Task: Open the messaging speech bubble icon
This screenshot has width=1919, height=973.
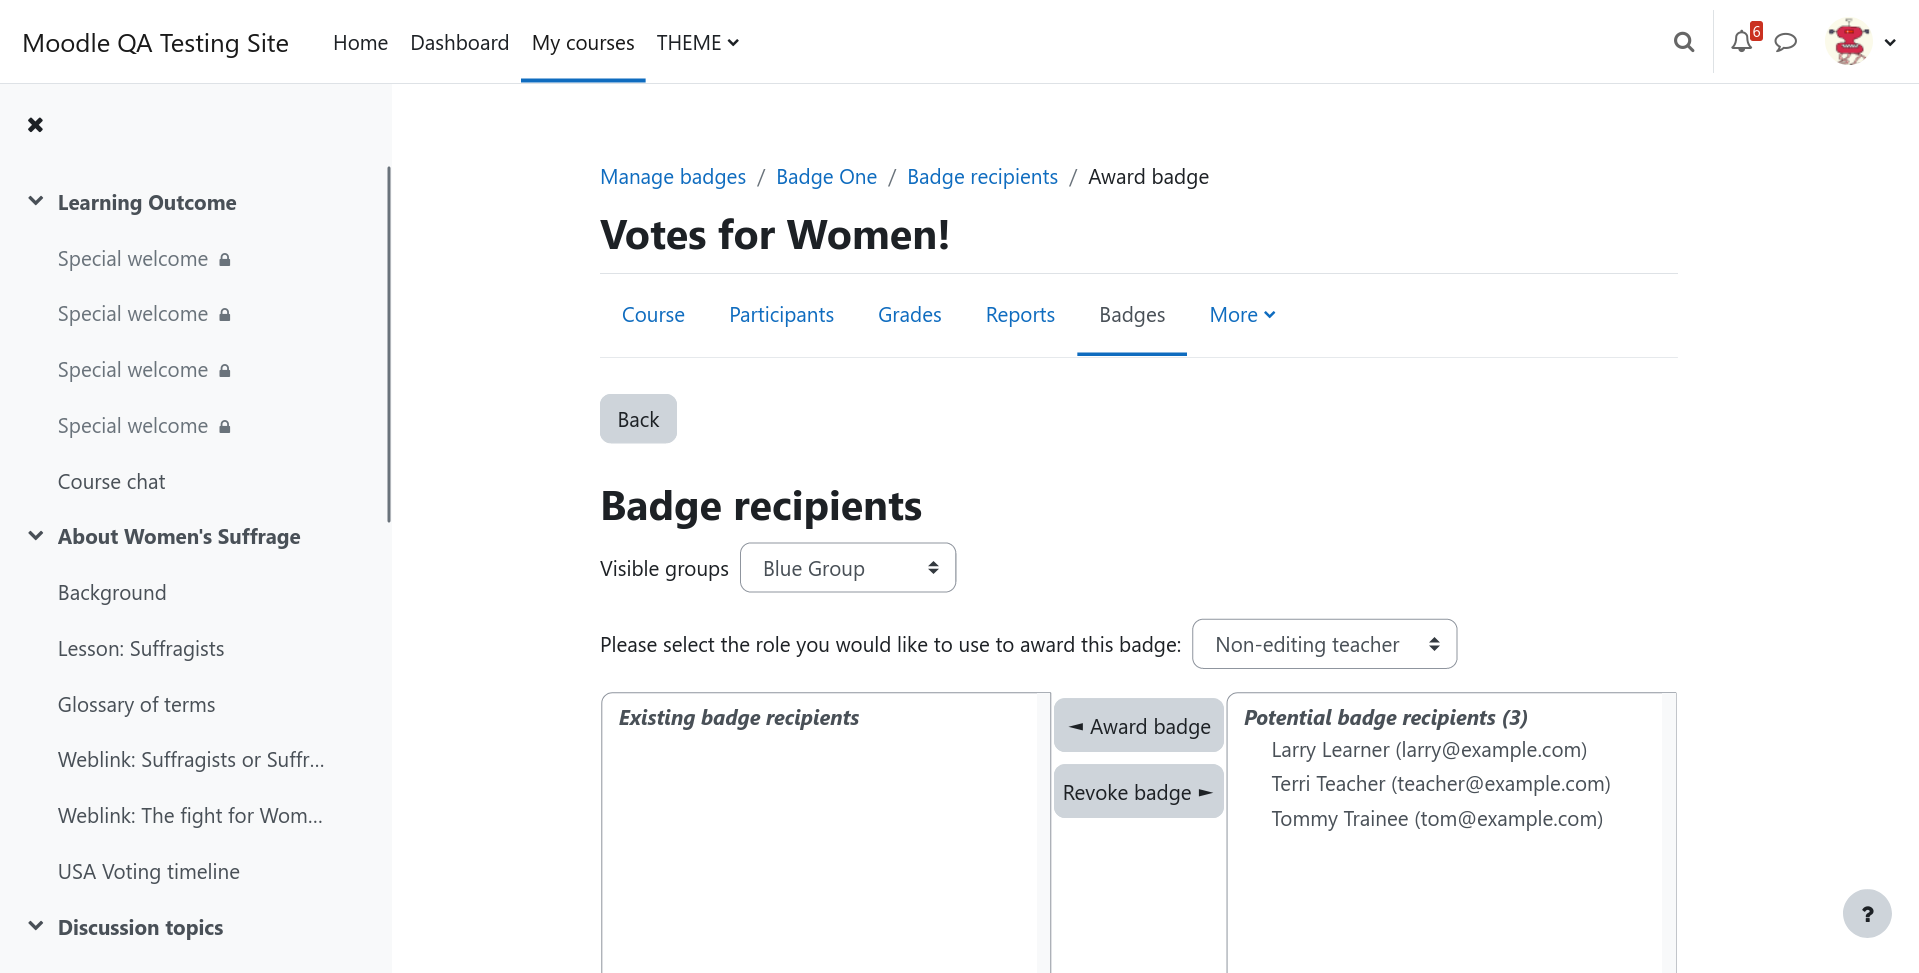Action: (1786, 42)
